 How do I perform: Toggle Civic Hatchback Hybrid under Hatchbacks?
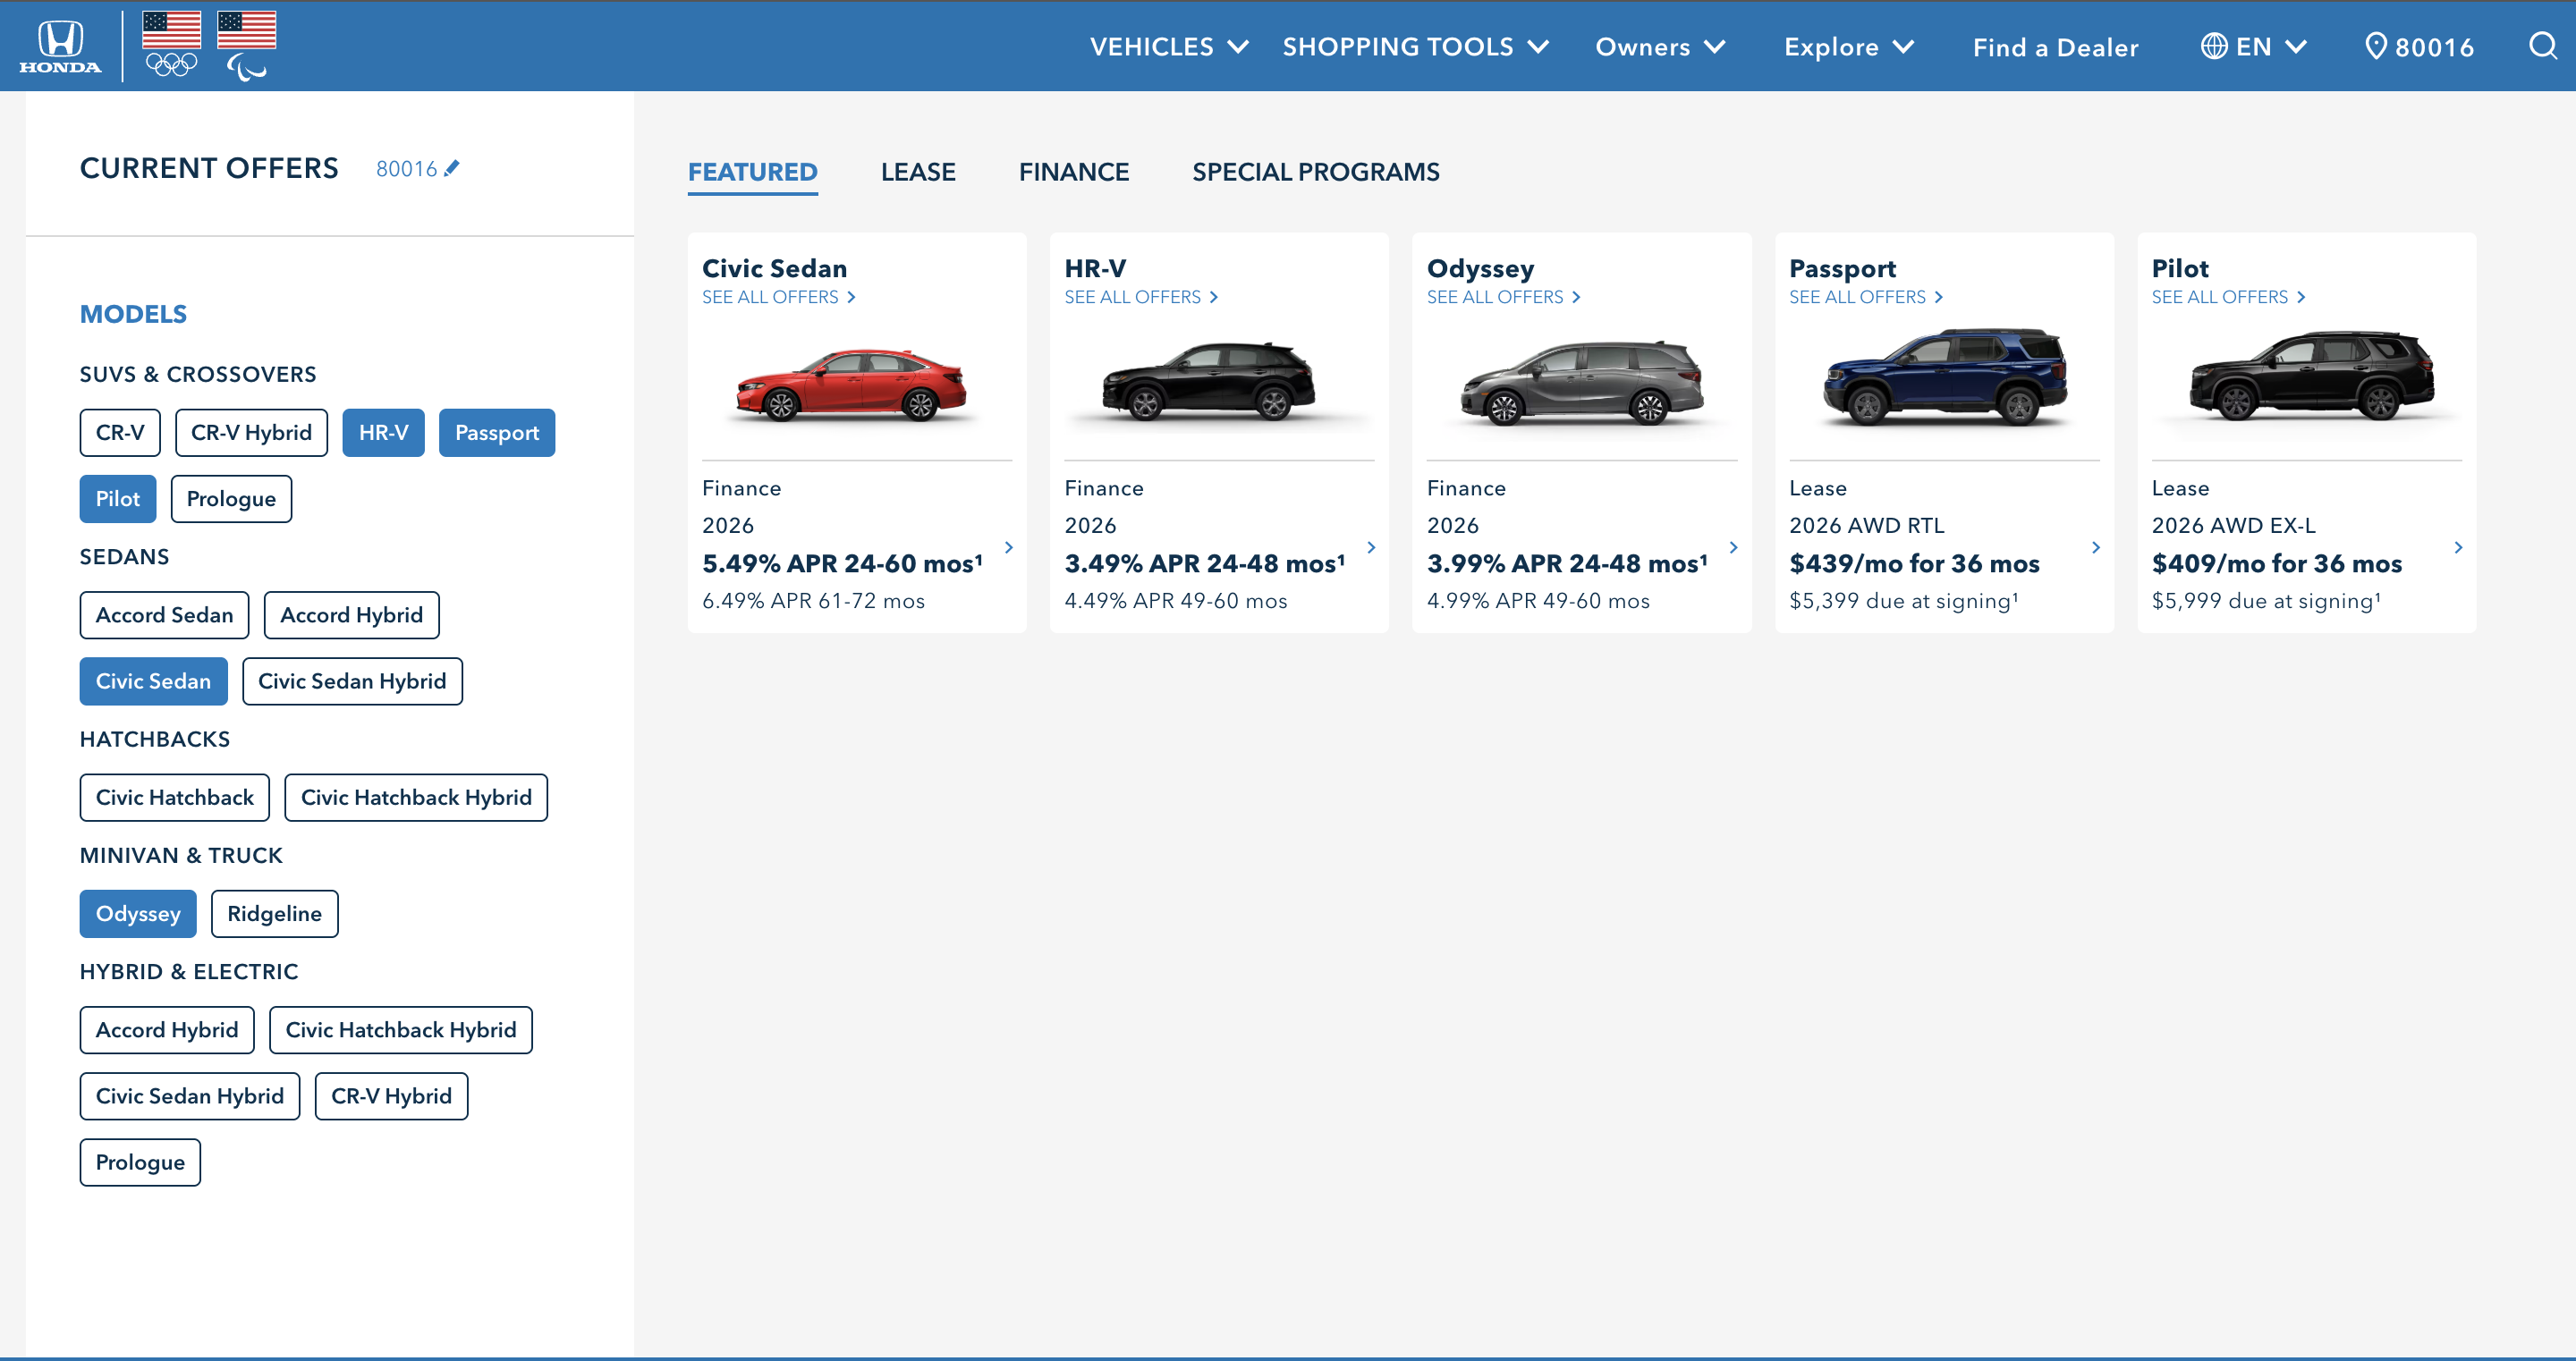point(416,798)
